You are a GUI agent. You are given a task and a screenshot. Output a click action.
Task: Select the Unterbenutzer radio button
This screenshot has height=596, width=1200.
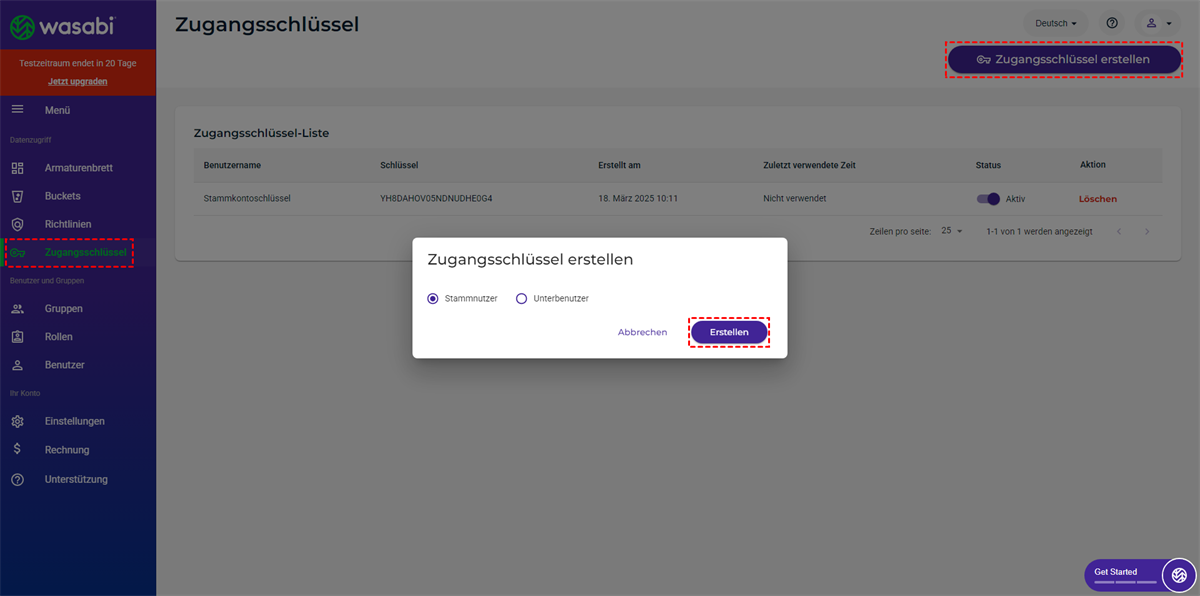(521, 298)
